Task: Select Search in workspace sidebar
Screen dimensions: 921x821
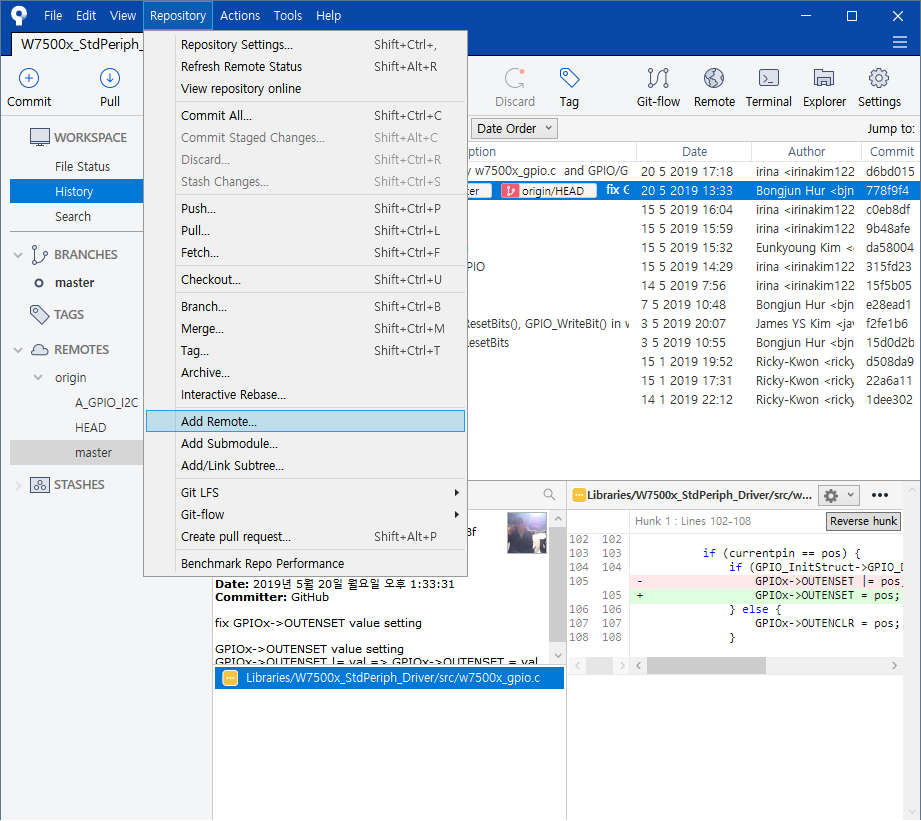Action: 73,217
